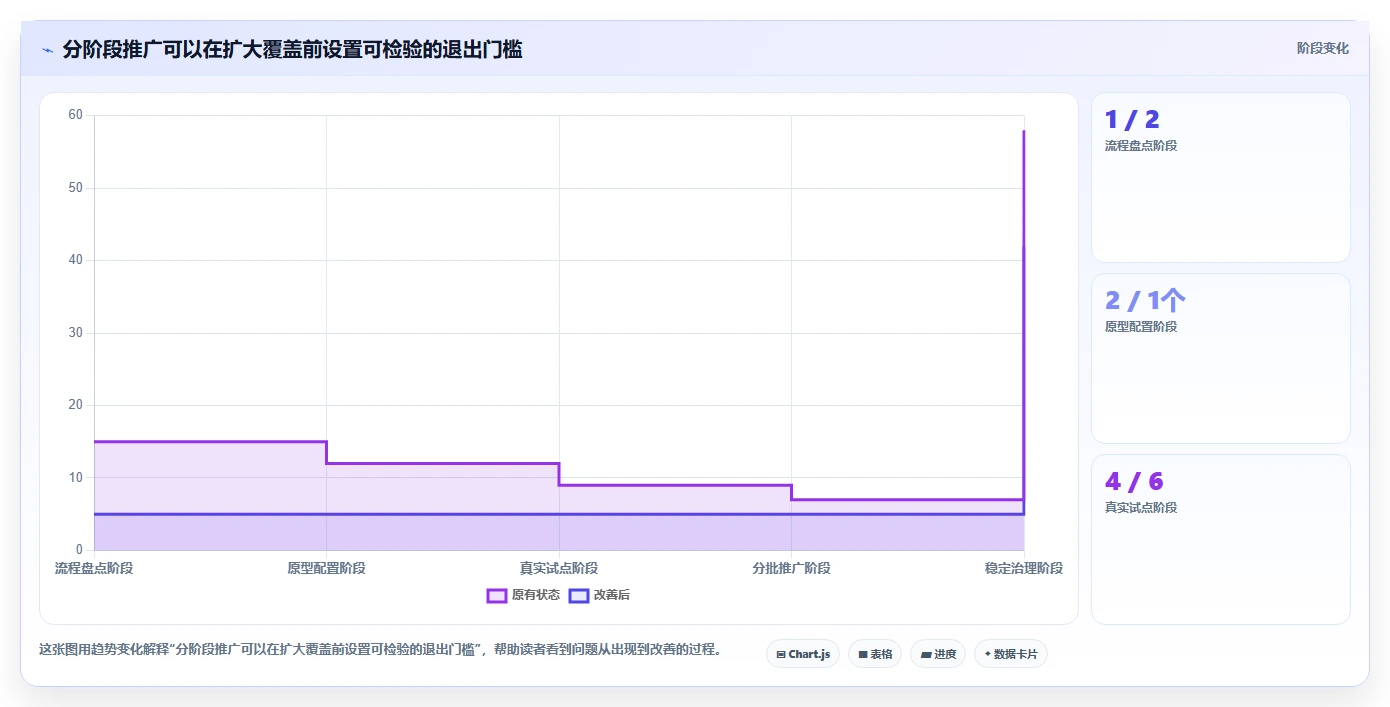Click the 流程盘点阶段 x-axis label
The width and height of the screenshot is (1390, 707).
(x=94, y=568)
